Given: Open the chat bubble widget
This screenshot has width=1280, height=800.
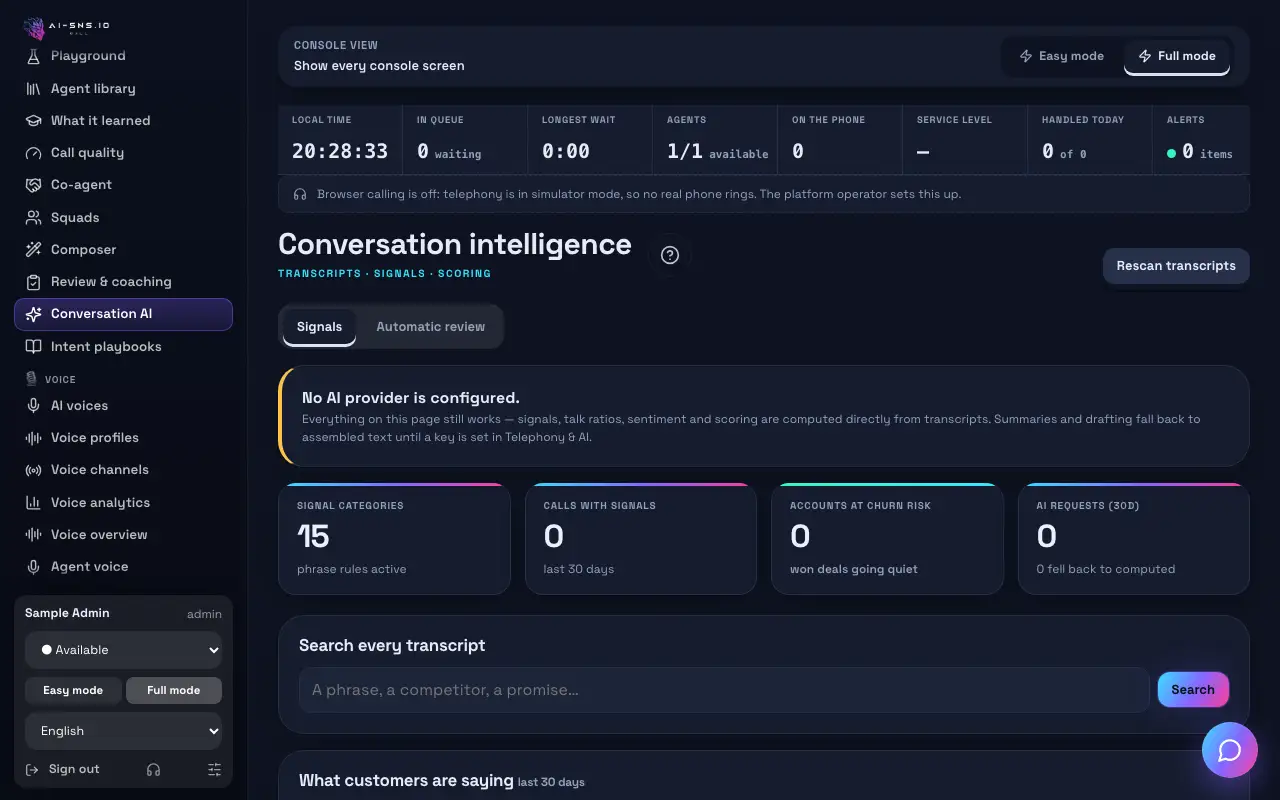Looking at the screenshot, I should [1230, 750].
